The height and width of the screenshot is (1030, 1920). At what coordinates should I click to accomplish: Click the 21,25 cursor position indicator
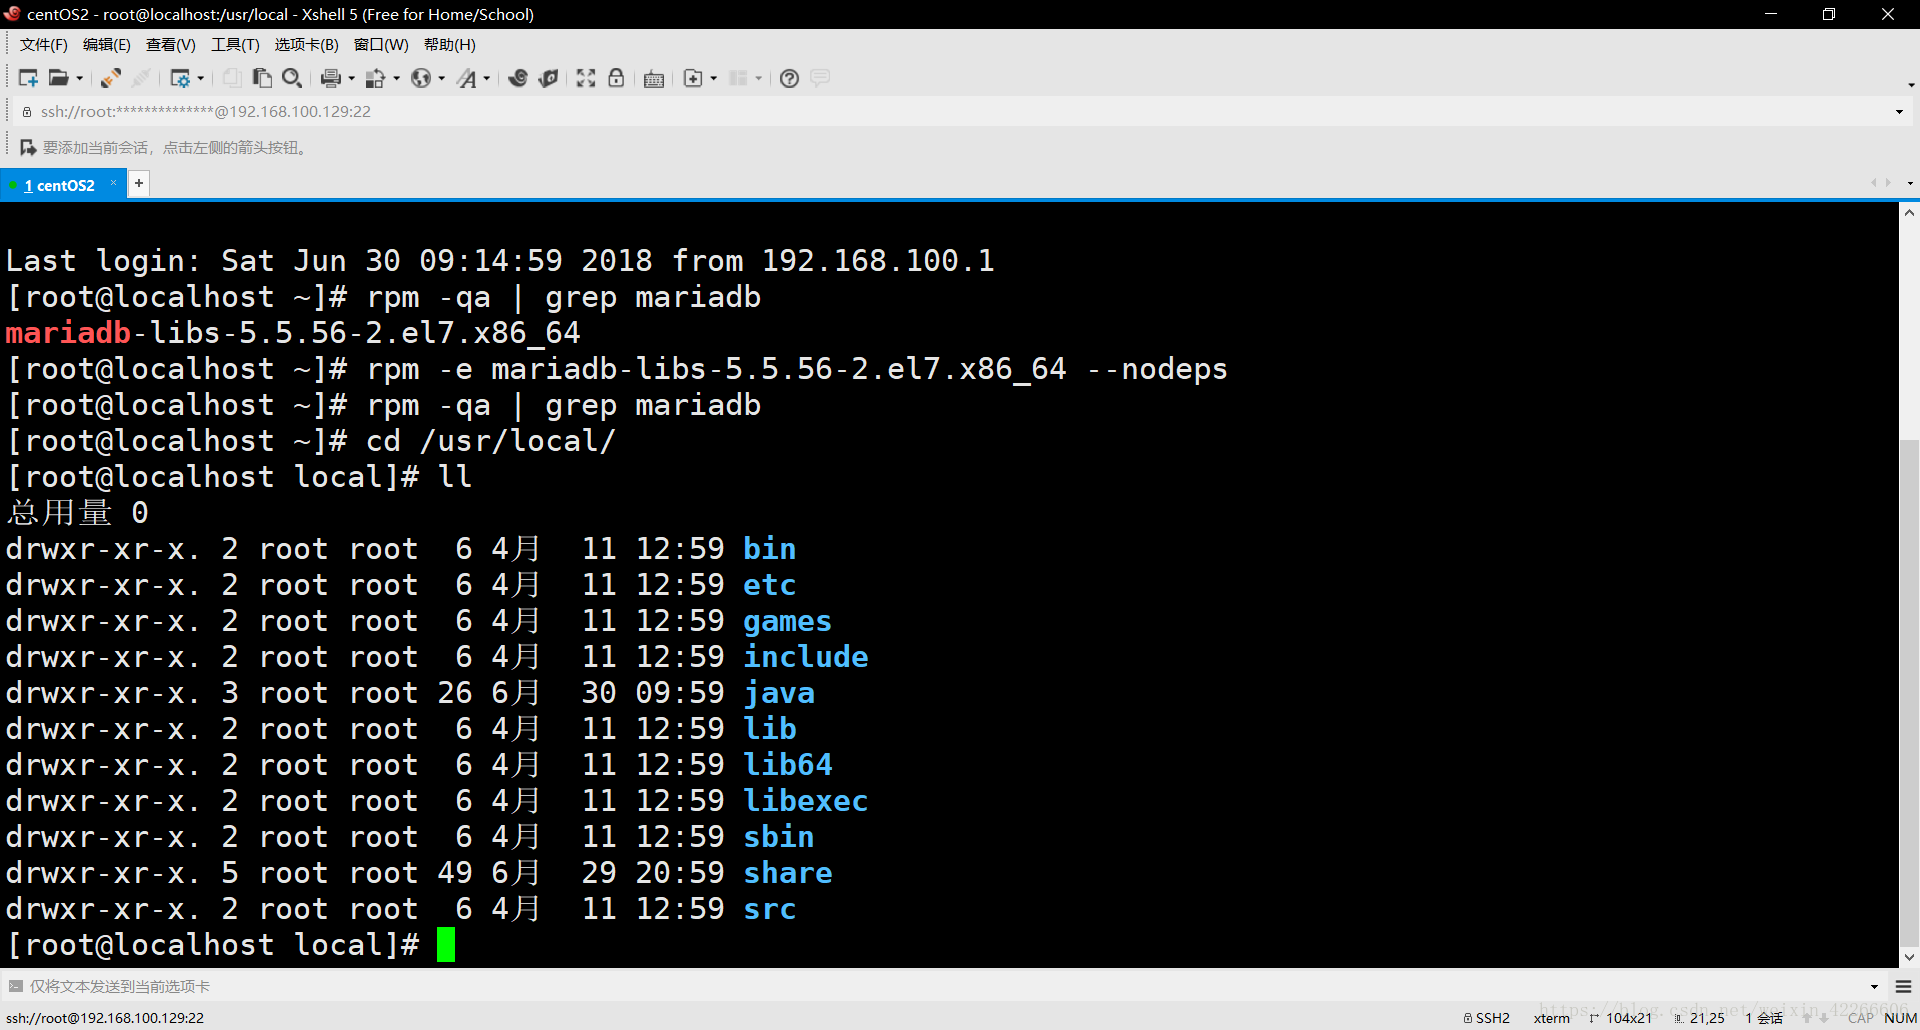(1699, 1018)
